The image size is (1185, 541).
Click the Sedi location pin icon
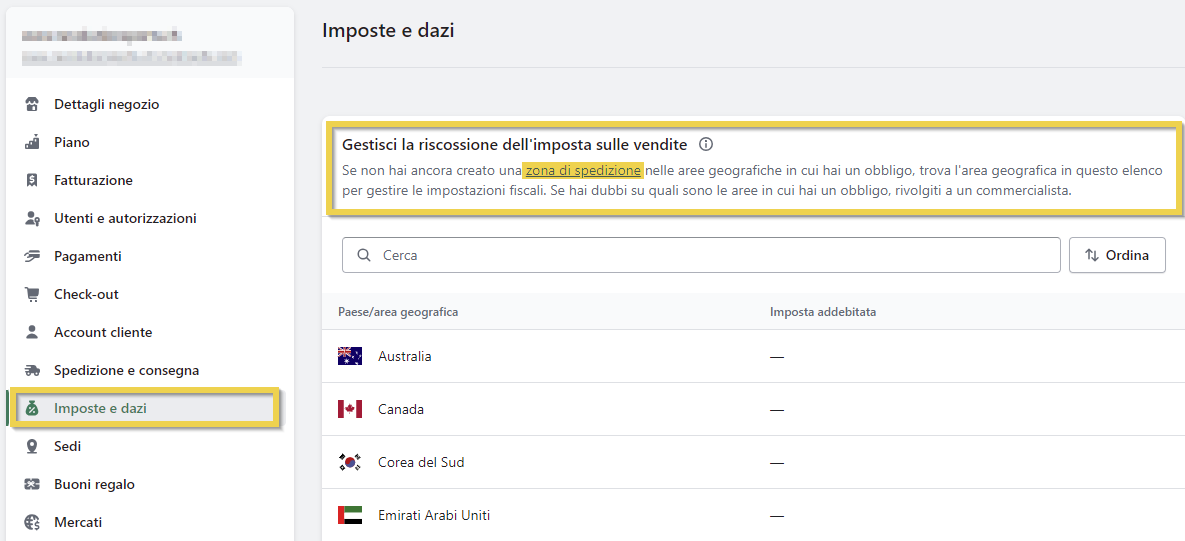pos(32,447)
